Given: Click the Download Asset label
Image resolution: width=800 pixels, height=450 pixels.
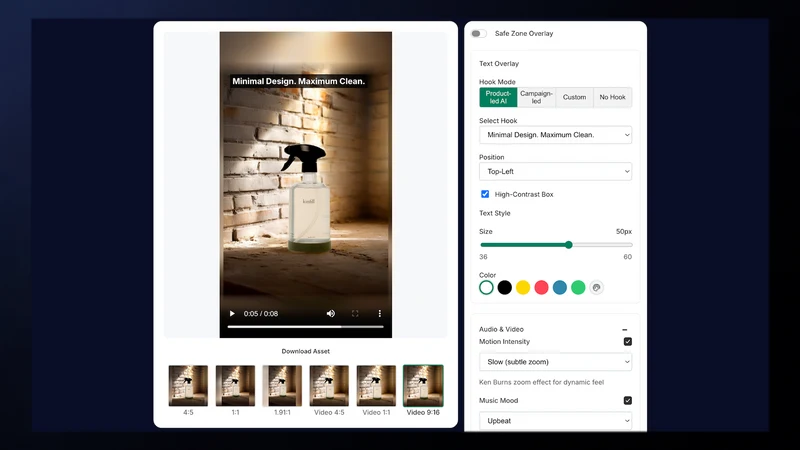Looking at the screenshot, I should pyautogui.click(x=306, y=351).
